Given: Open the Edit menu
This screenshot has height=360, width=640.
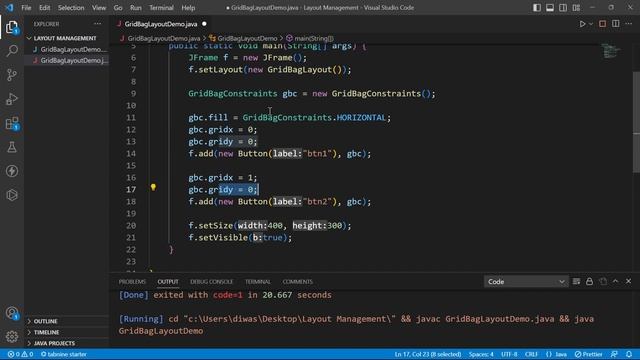Looking at the screenshot, I should (44, 8).
